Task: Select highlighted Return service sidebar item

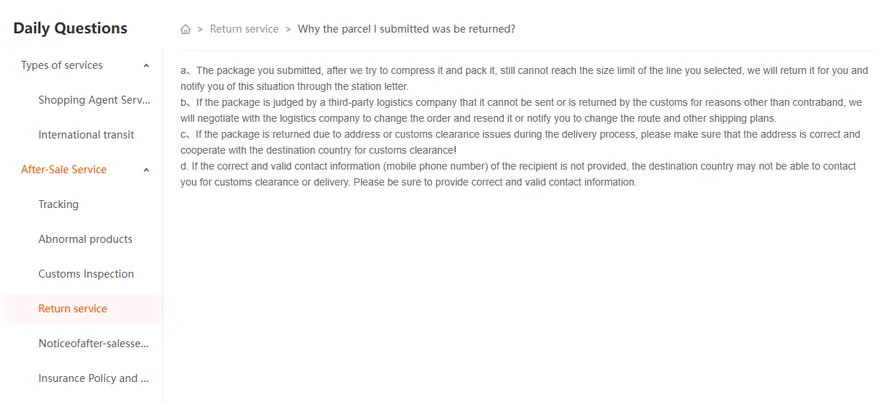Action: 83,309
